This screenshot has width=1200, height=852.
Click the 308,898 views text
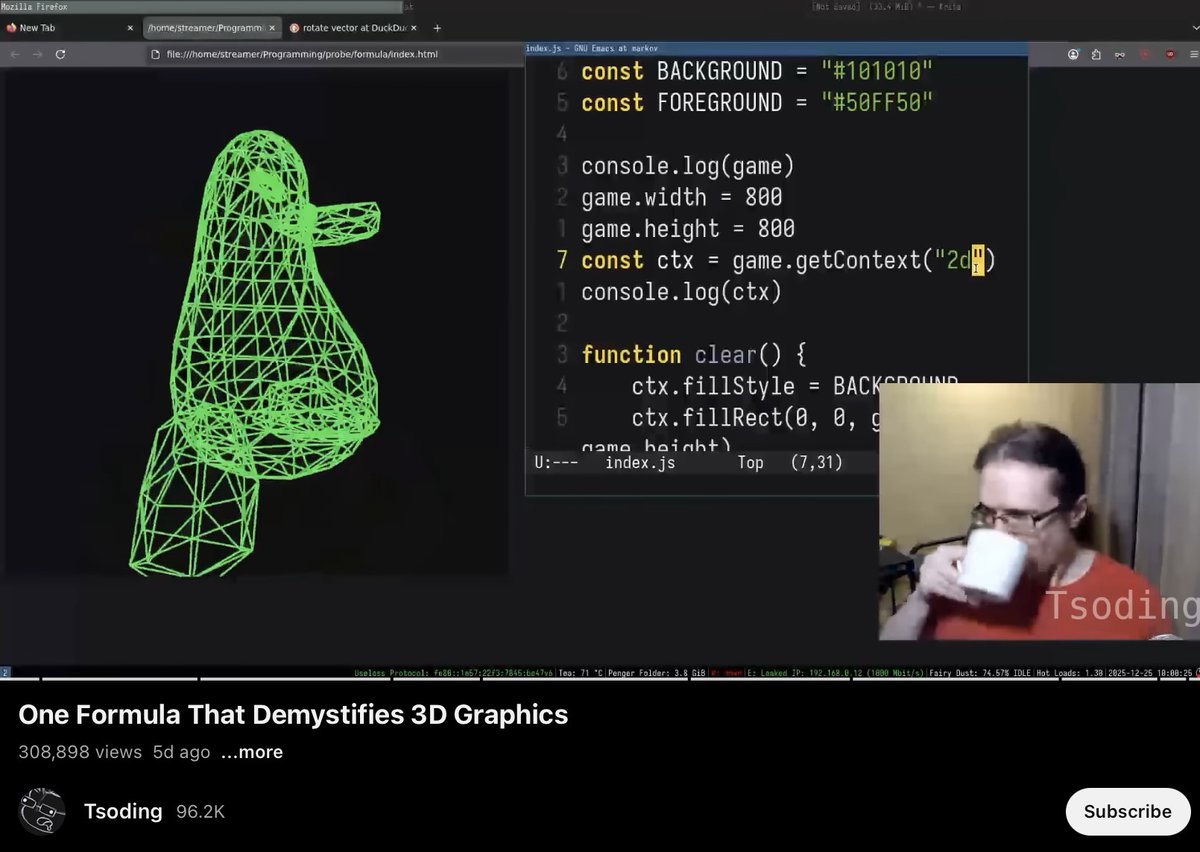click(x=80, y=752)
